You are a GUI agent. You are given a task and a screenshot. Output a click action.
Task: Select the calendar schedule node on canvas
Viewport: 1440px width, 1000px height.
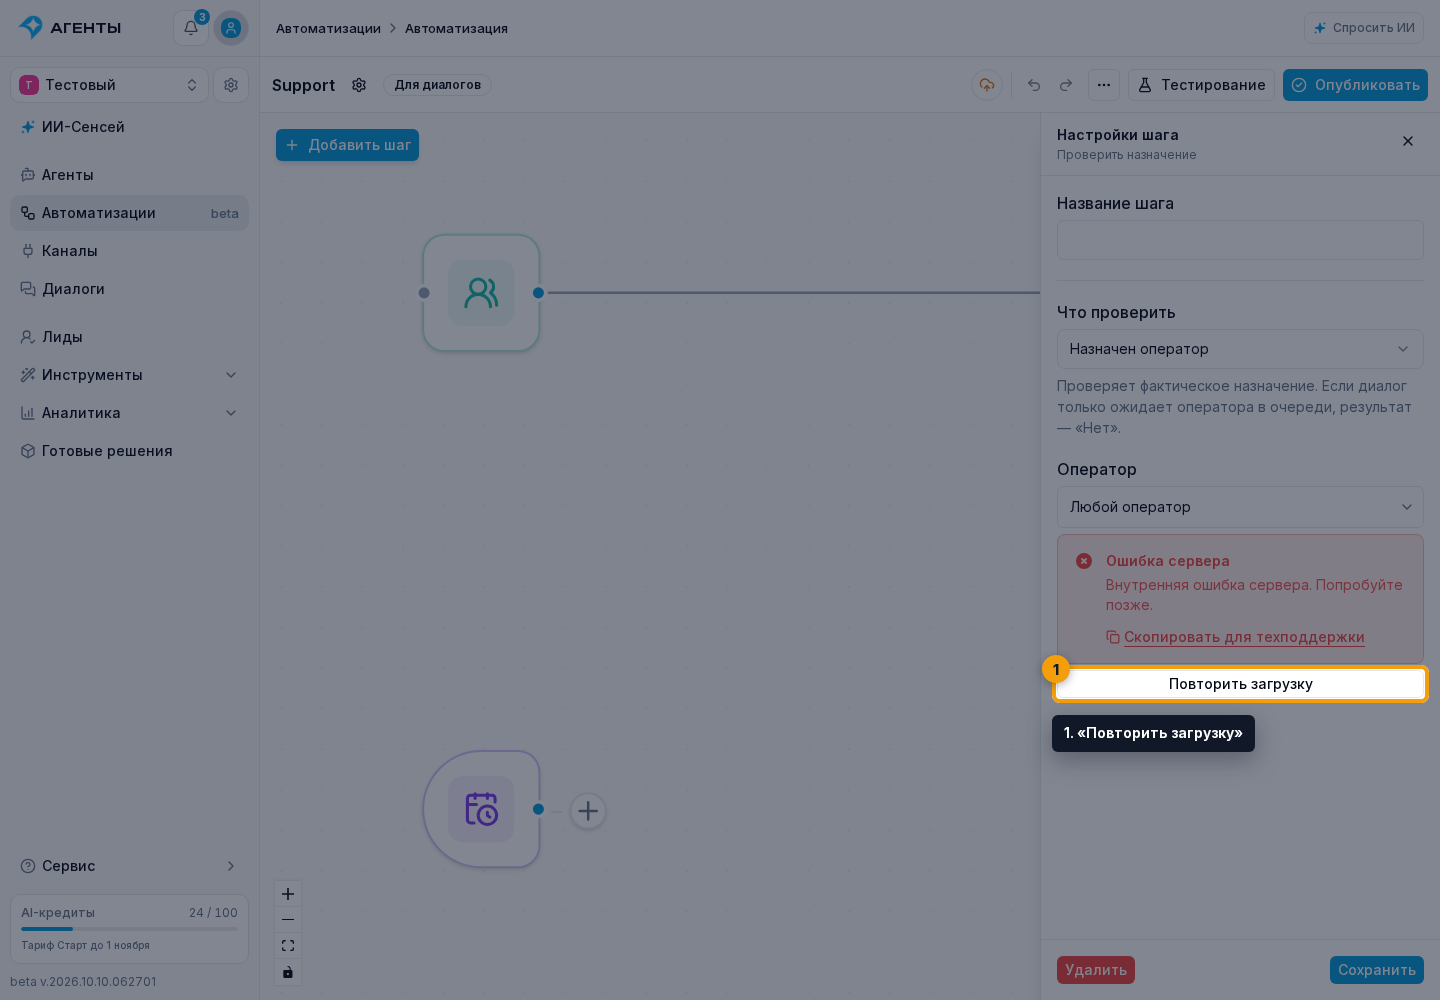481,809
